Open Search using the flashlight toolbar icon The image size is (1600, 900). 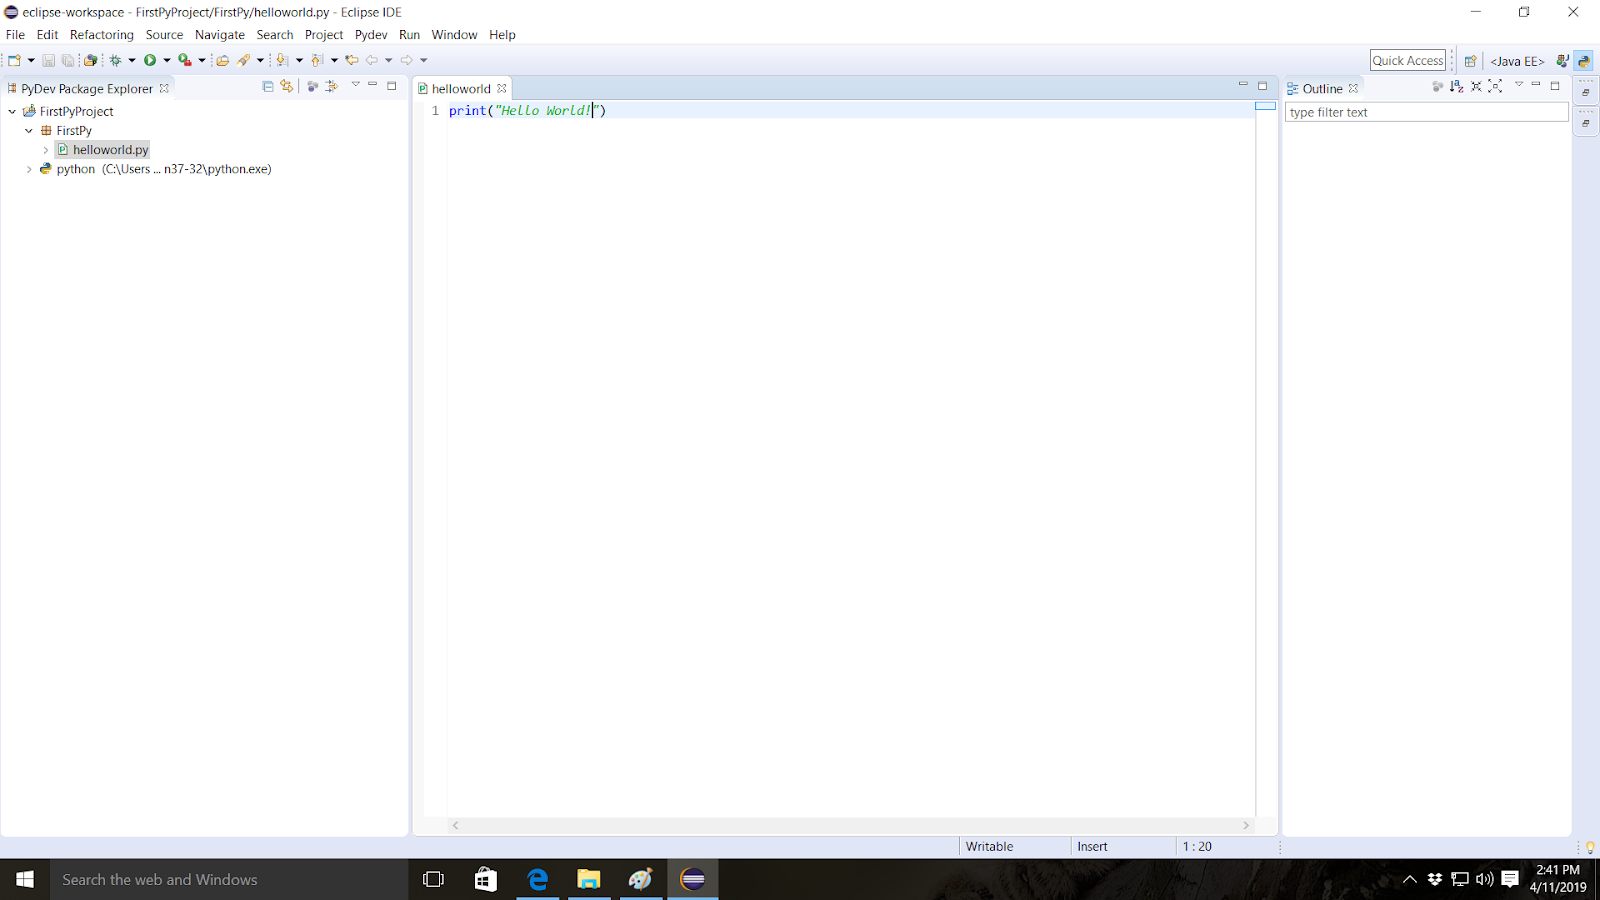[245, 59]
